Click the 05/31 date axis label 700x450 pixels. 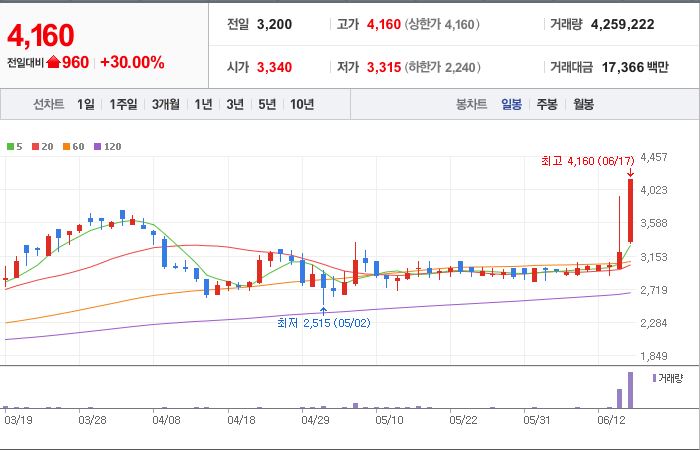[x=537, y=421]
